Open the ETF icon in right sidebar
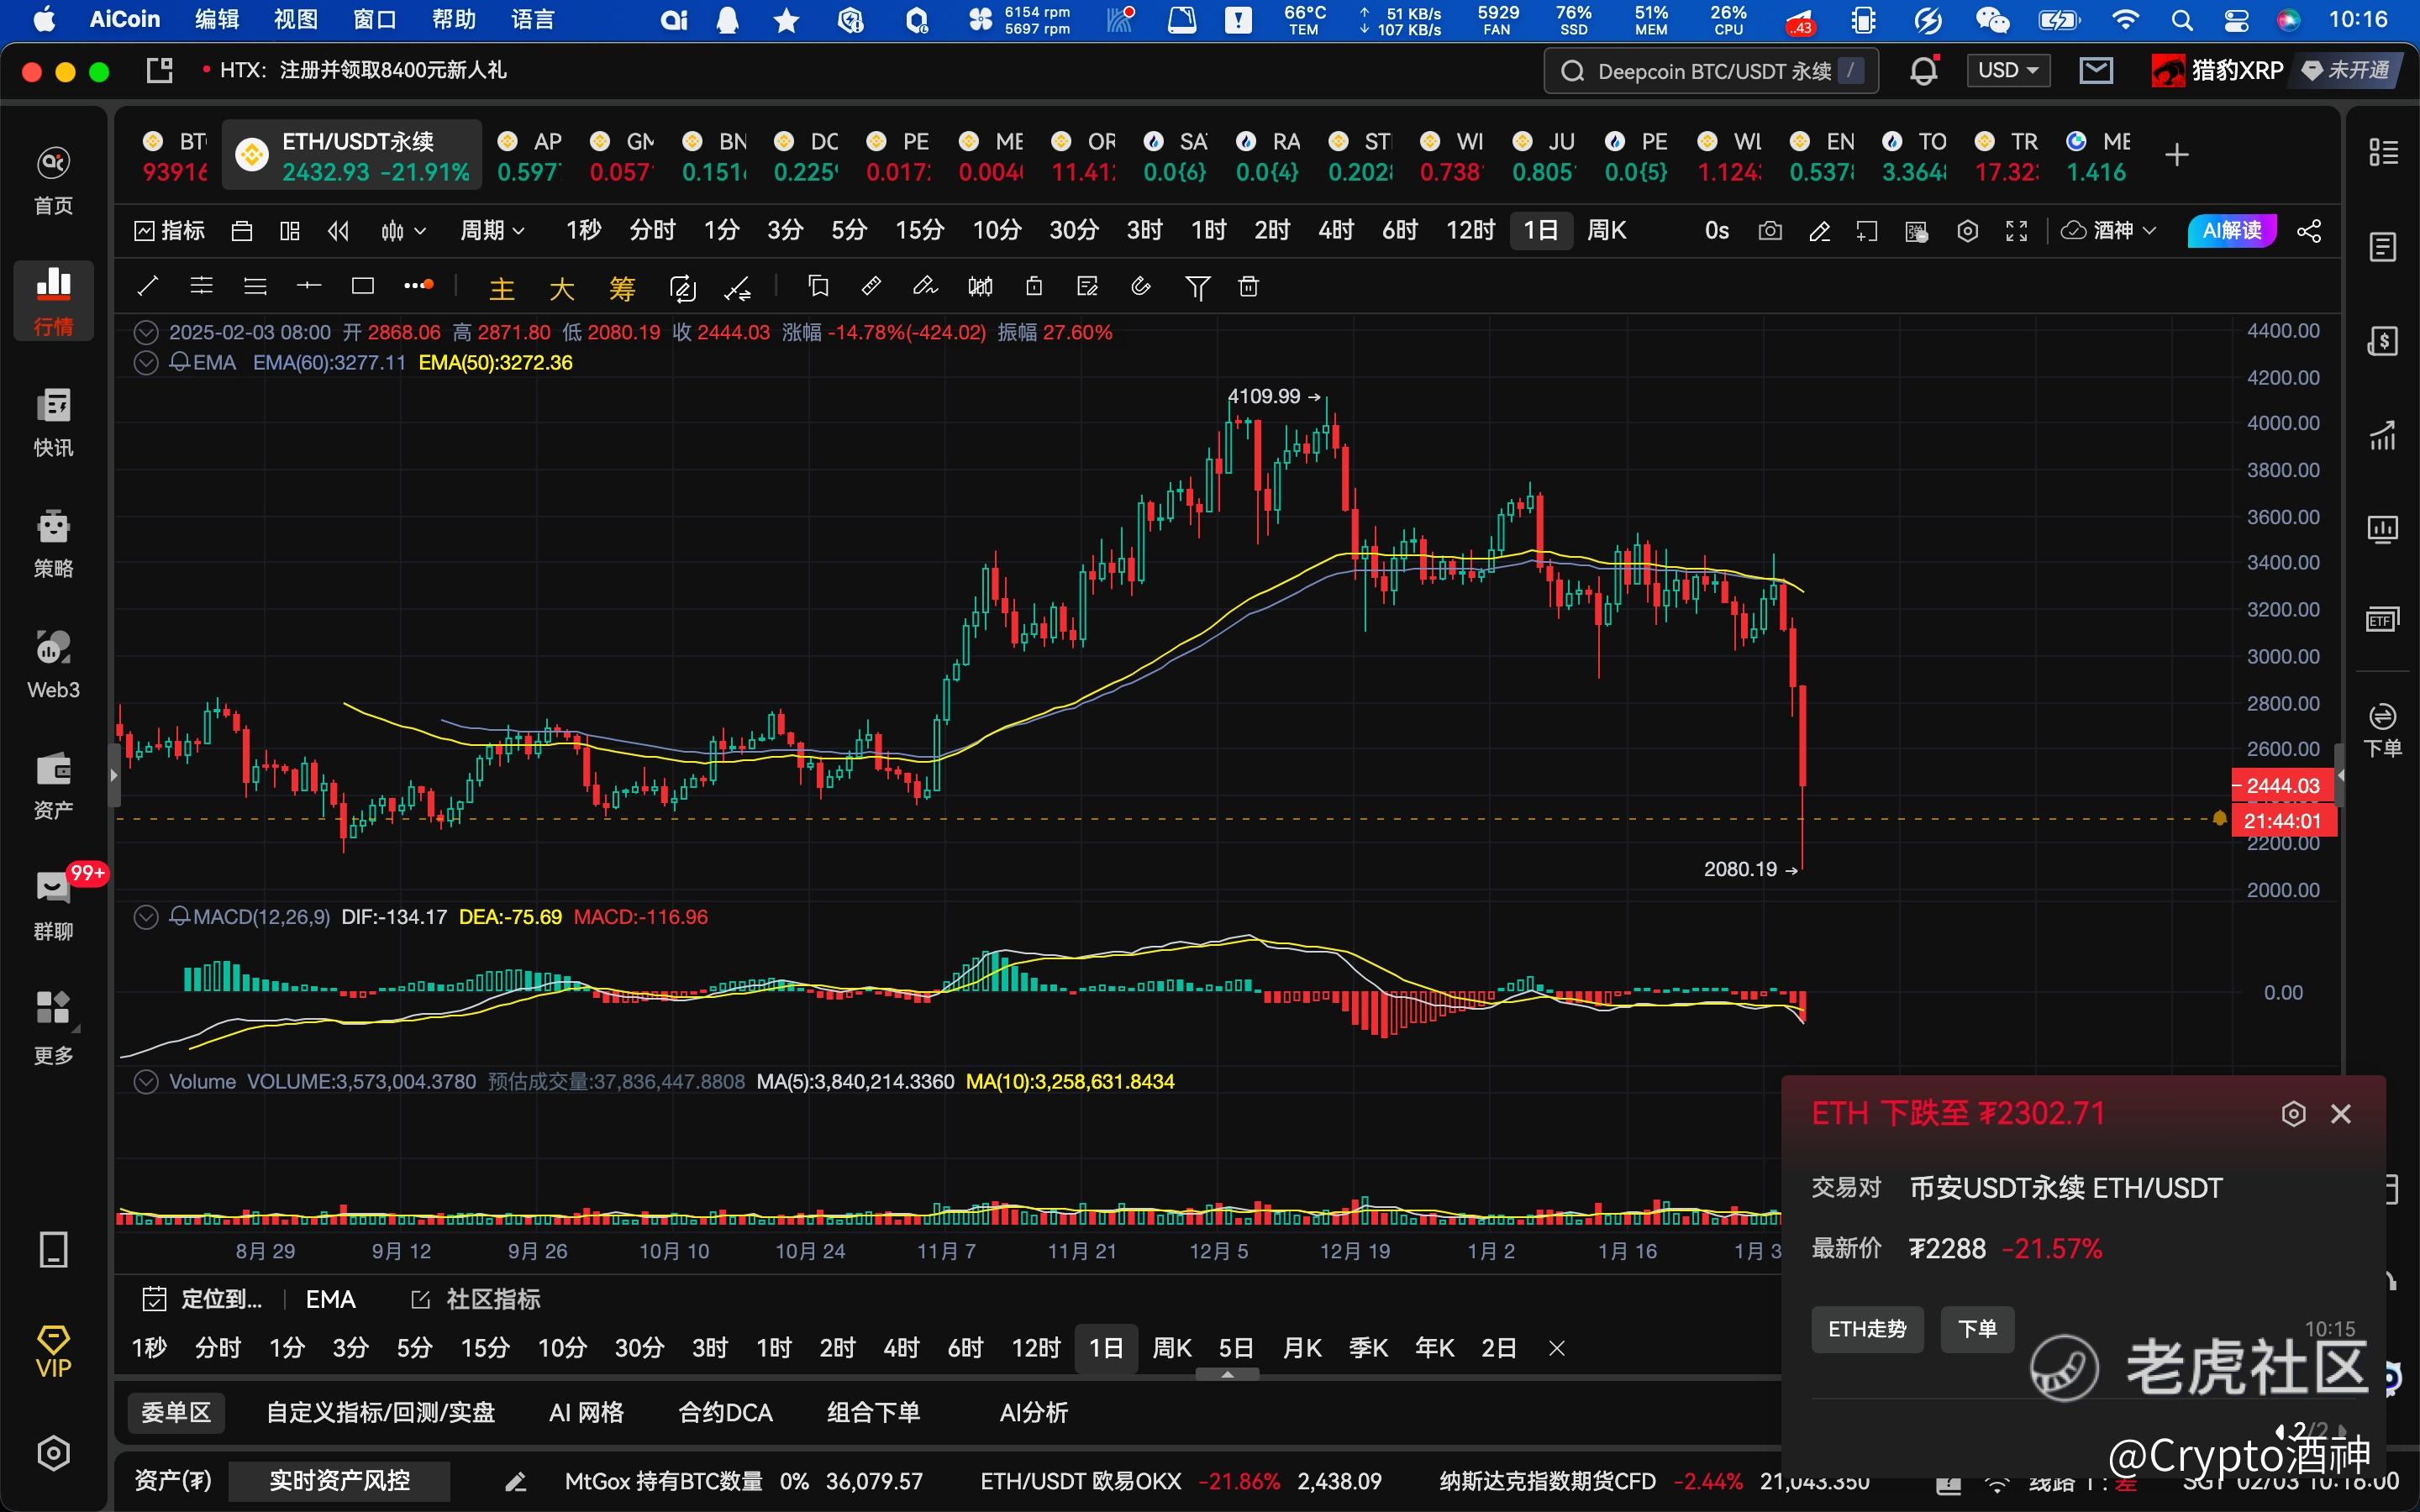Screen dimensions: 2420x1512 point(2382,620)
